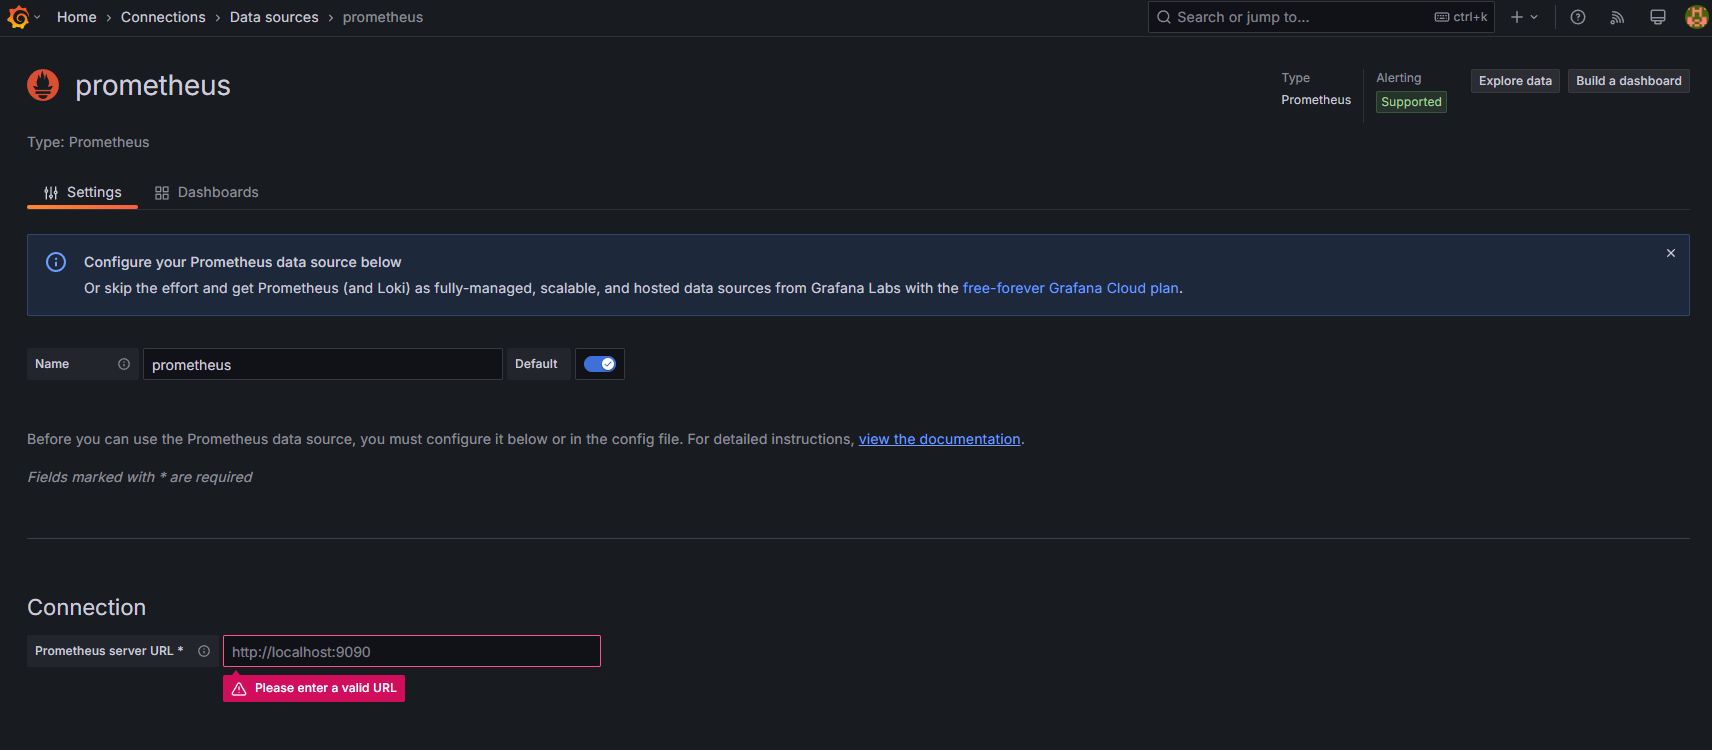Toggle the Default data source switch
The height and width of the screenshot is (750, 1712).
(x=600, y=364)
